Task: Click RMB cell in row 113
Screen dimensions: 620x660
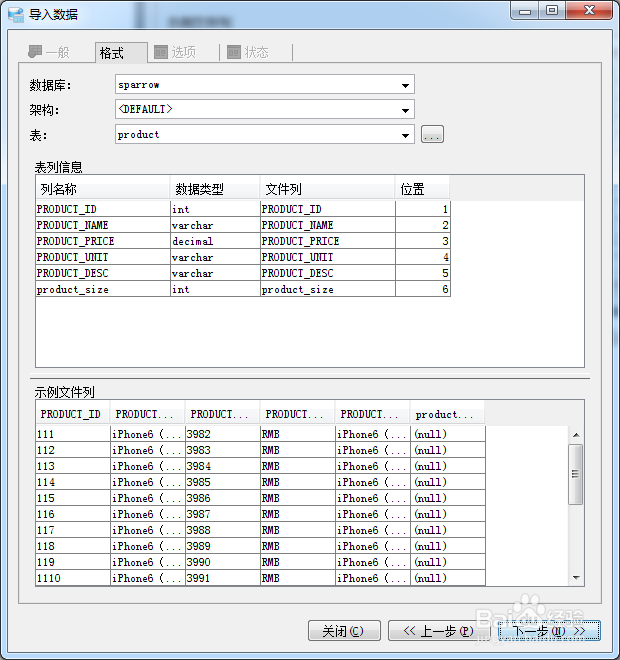Action: (298, 466)
